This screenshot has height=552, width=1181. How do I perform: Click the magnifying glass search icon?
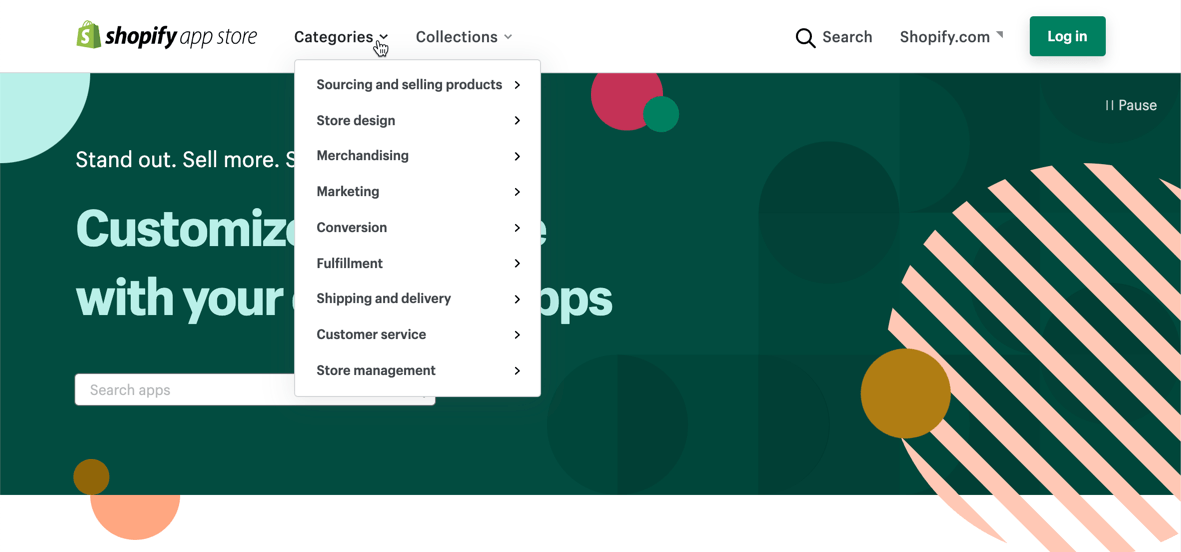point(805,38)
